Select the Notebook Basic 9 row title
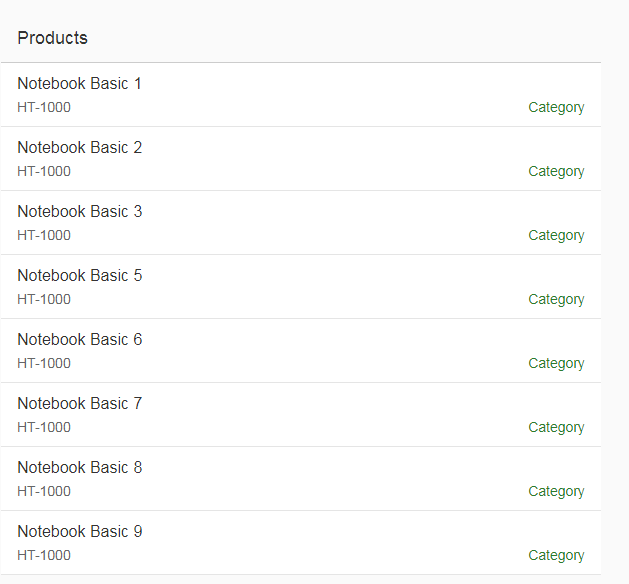Viewport: 629px width, 584px height. [x=80, y=532]
